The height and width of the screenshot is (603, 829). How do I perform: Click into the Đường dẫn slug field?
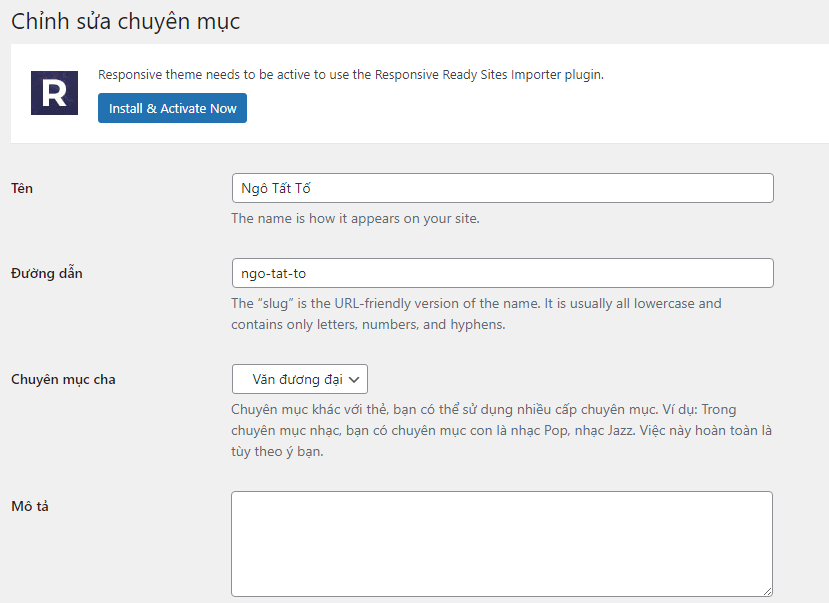[x=502, y=273]
